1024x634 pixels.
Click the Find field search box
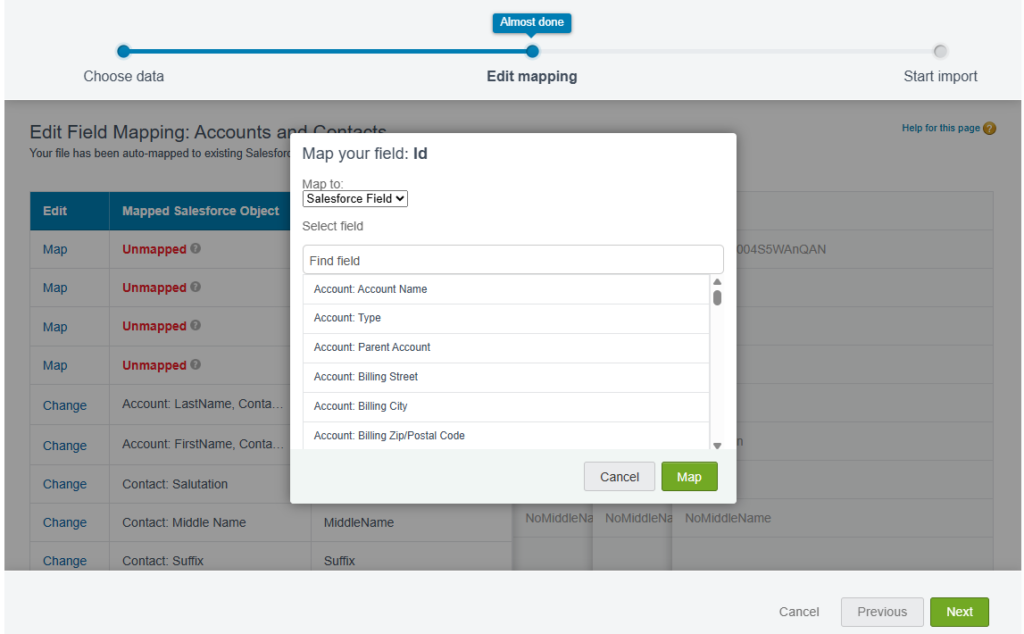(x=513, y=260)
